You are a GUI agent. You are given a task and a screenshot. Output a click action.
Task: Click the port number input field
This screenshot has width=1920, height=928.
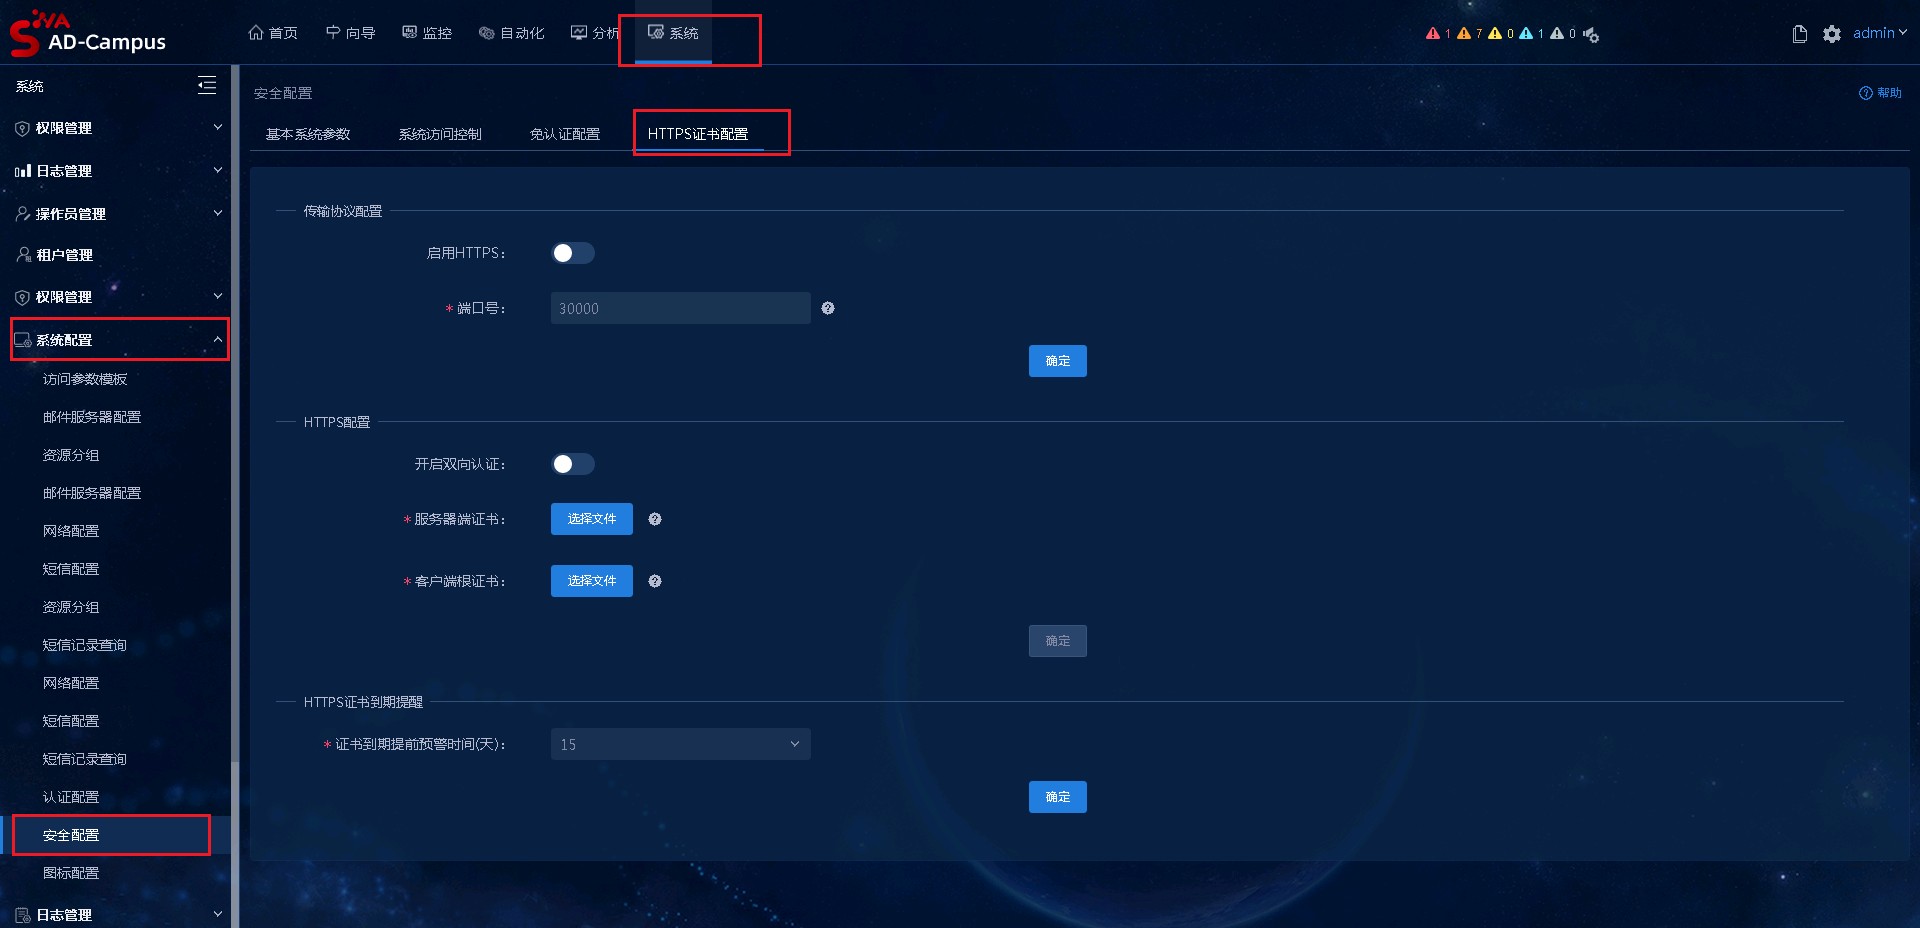(680, 308)
